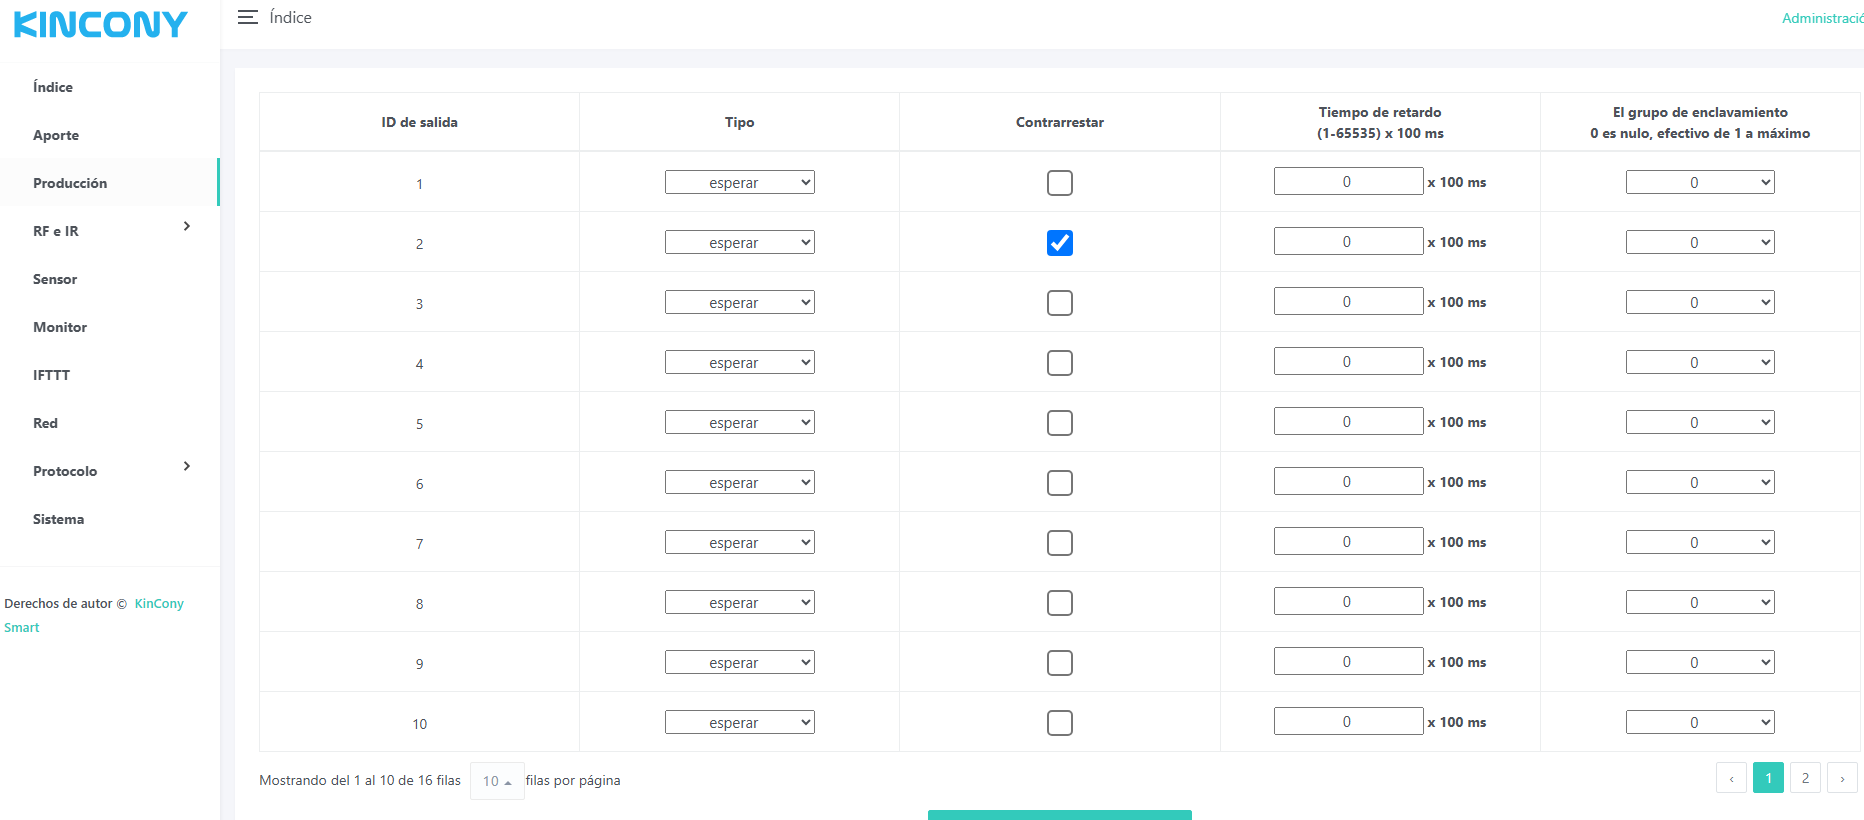This screenshot has height=820, width=1864.
Task: Open the Sensor menu item
Action: pyautogui.click(x=55, y=279)
